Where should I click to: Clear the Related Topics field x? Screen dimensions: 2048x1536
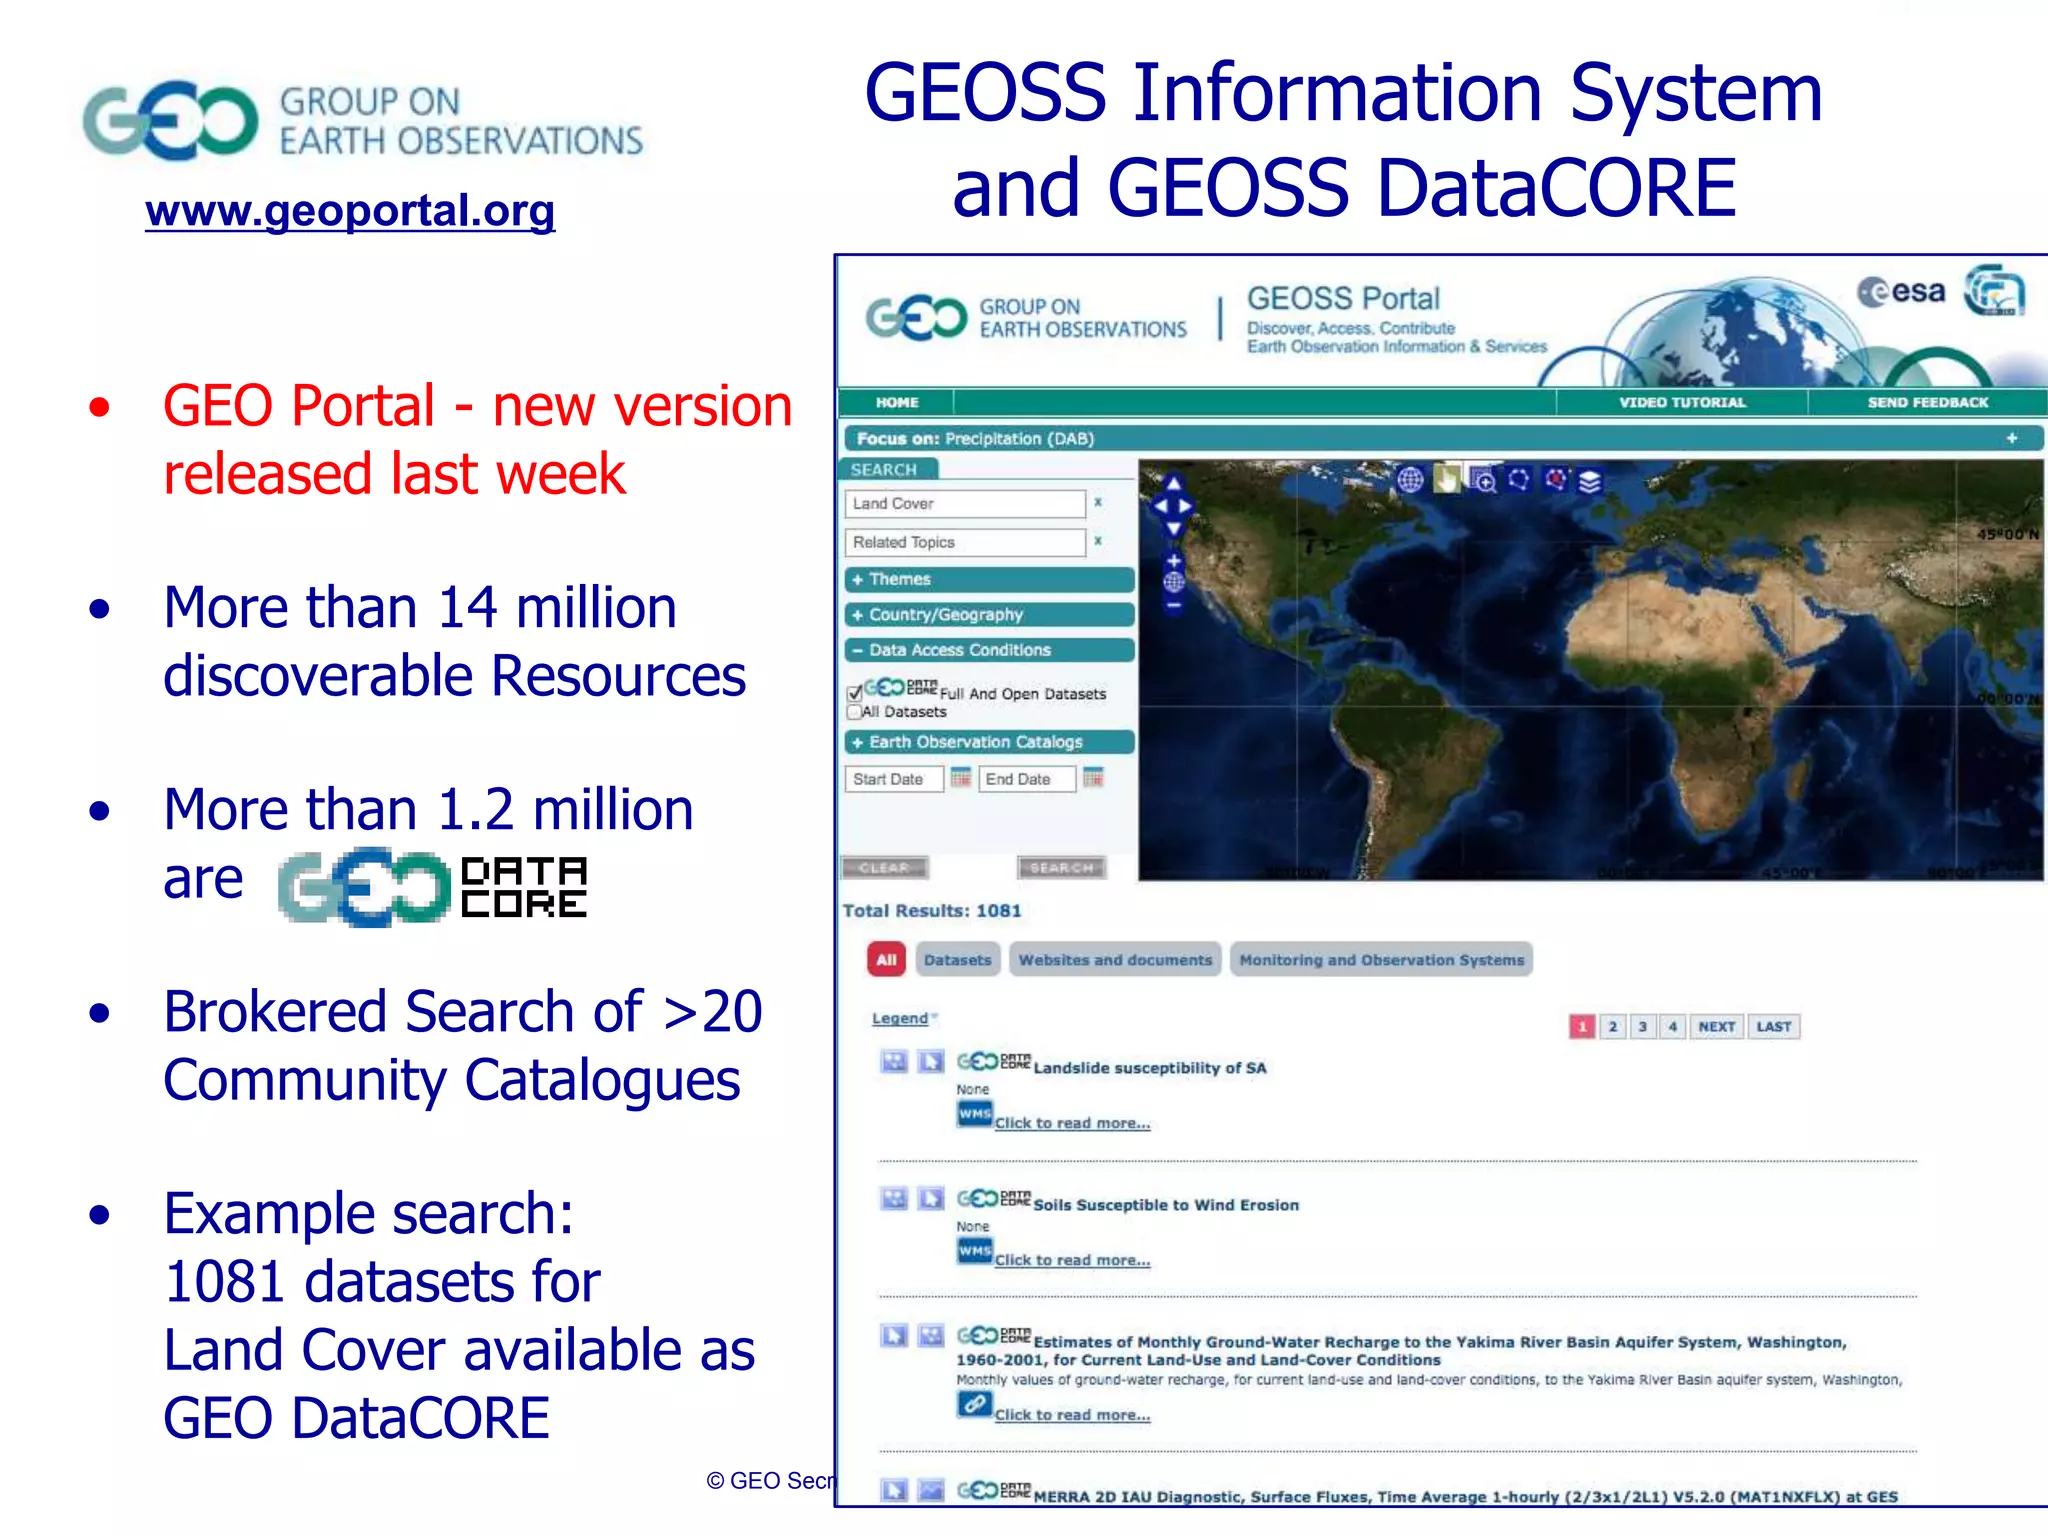click(x=1098, y=540)
